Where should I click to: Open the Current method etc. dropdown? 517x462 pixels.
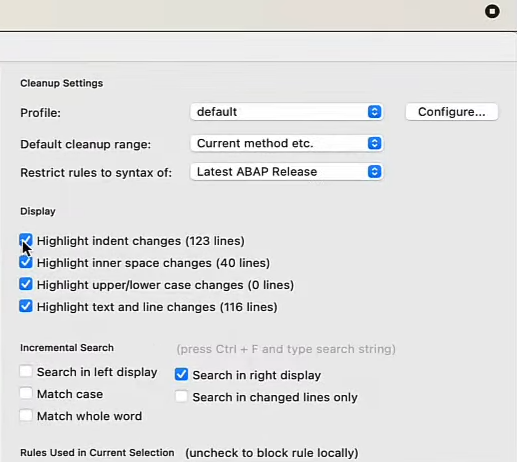click(286, 143)
